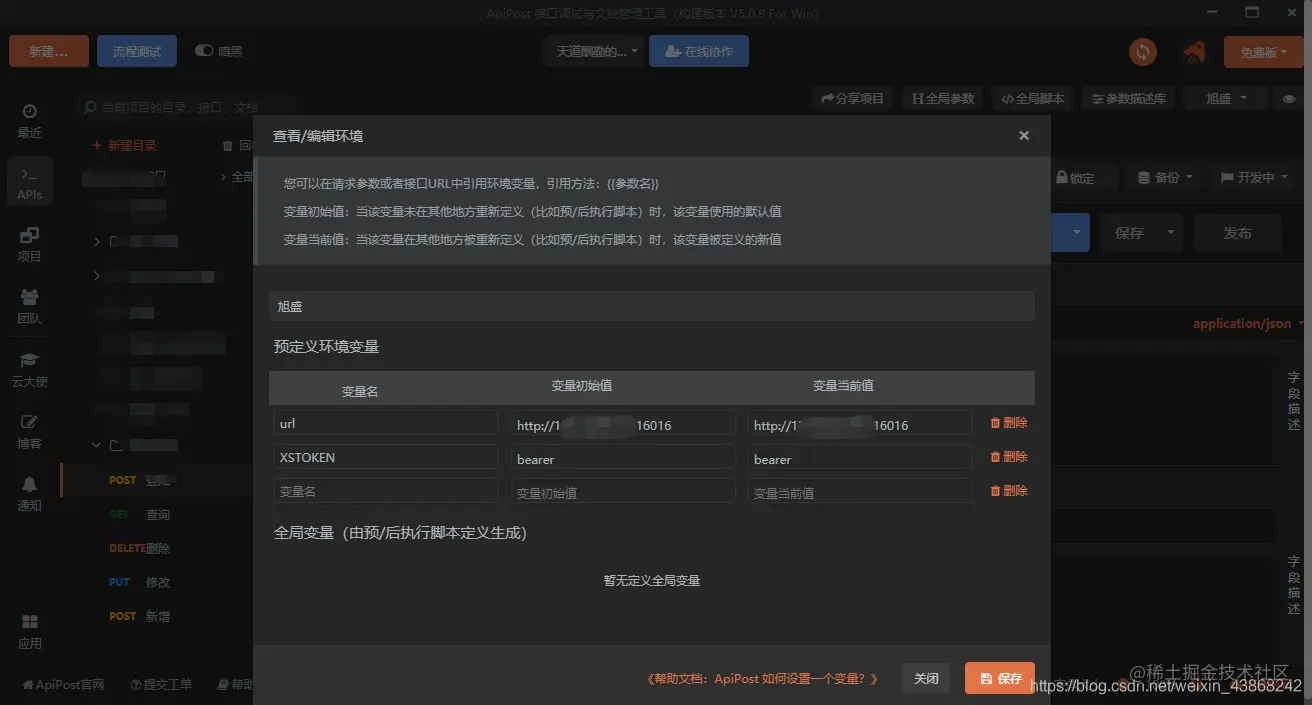Viewport: 1312px width, 705px height.
Task: Open 参数描述库 parameter description library
Action: 1128,98
